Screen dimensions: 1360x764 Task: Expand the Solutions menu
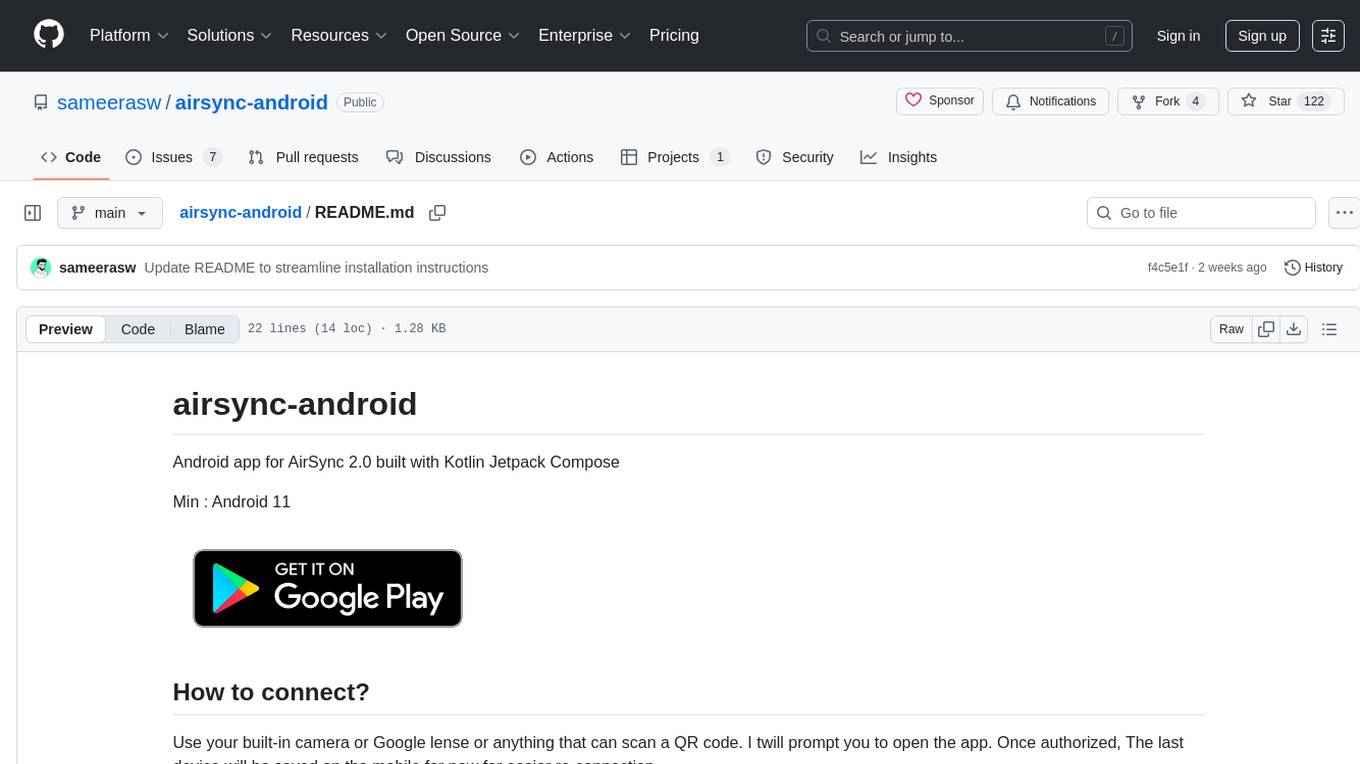[x=229, y=35]
